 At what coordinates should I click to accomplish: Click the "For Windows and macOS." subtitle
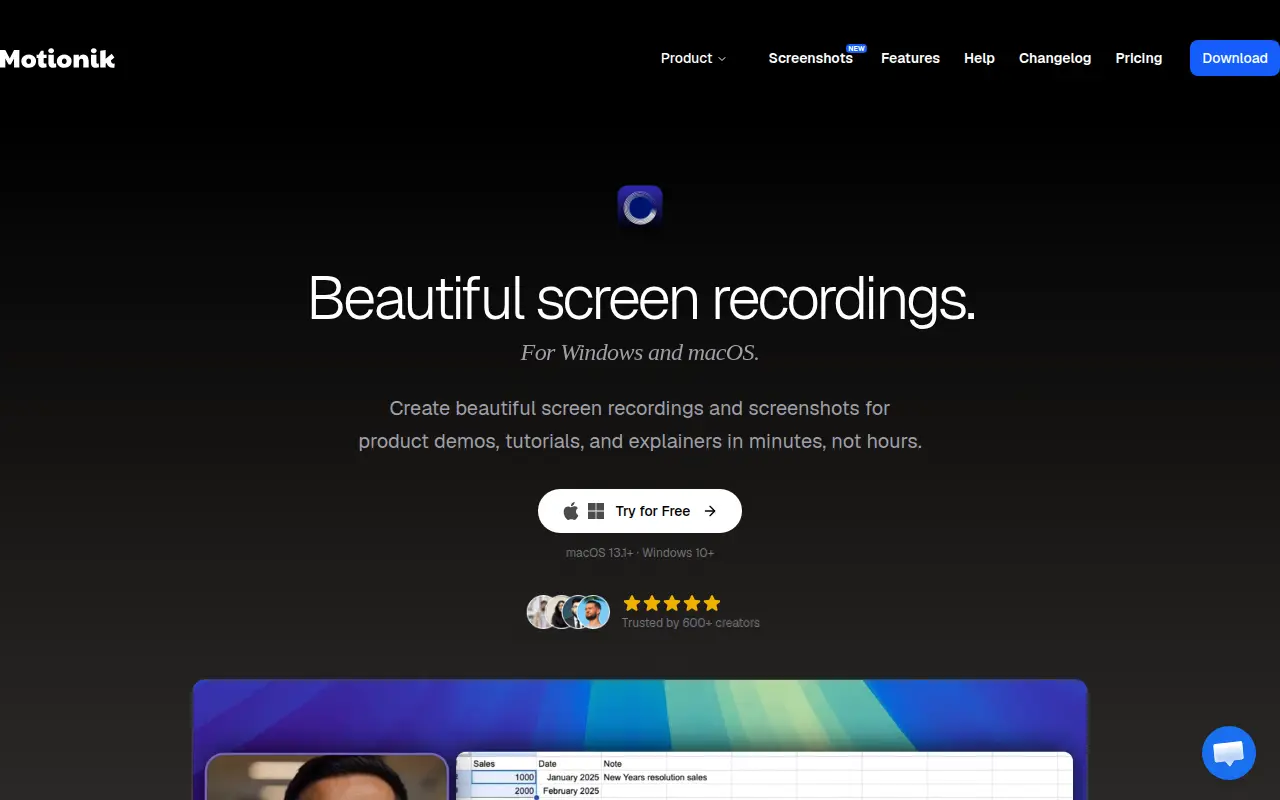pyautogui.click(x=640, y=352)
